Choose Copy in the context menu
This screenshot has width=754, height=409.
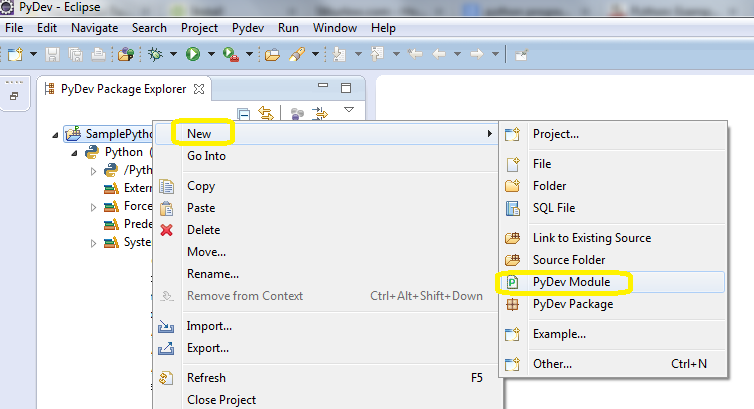(326, 186)
